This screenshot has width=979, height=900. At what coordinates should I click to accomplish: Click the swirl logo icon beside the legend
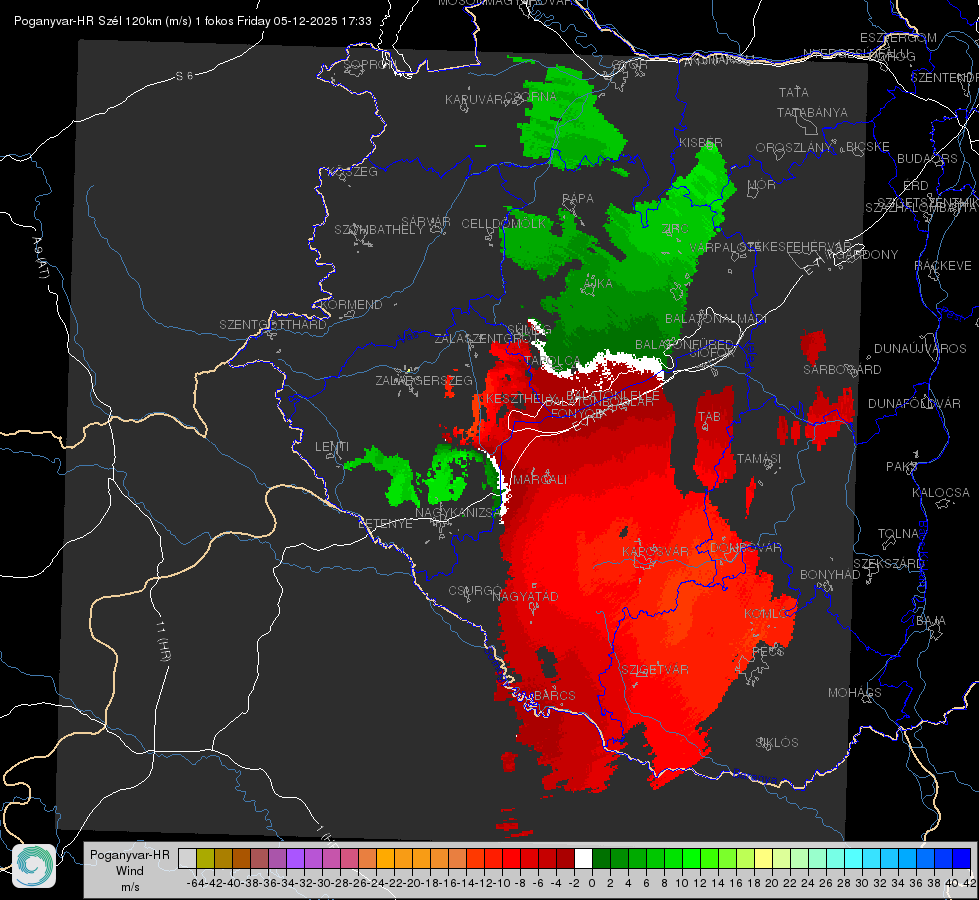click(34, 866)
